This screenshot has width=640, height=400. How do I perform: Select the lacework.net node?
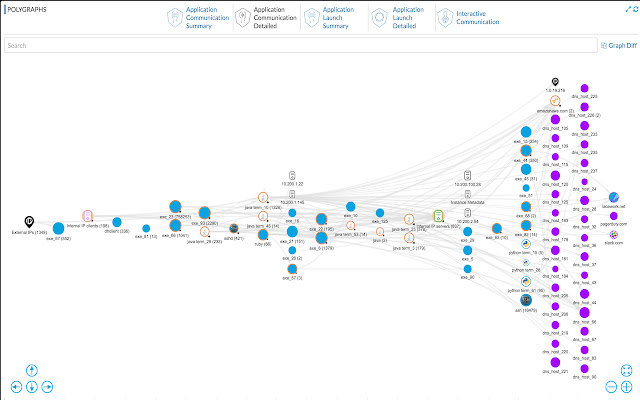[x=614, y=198]
